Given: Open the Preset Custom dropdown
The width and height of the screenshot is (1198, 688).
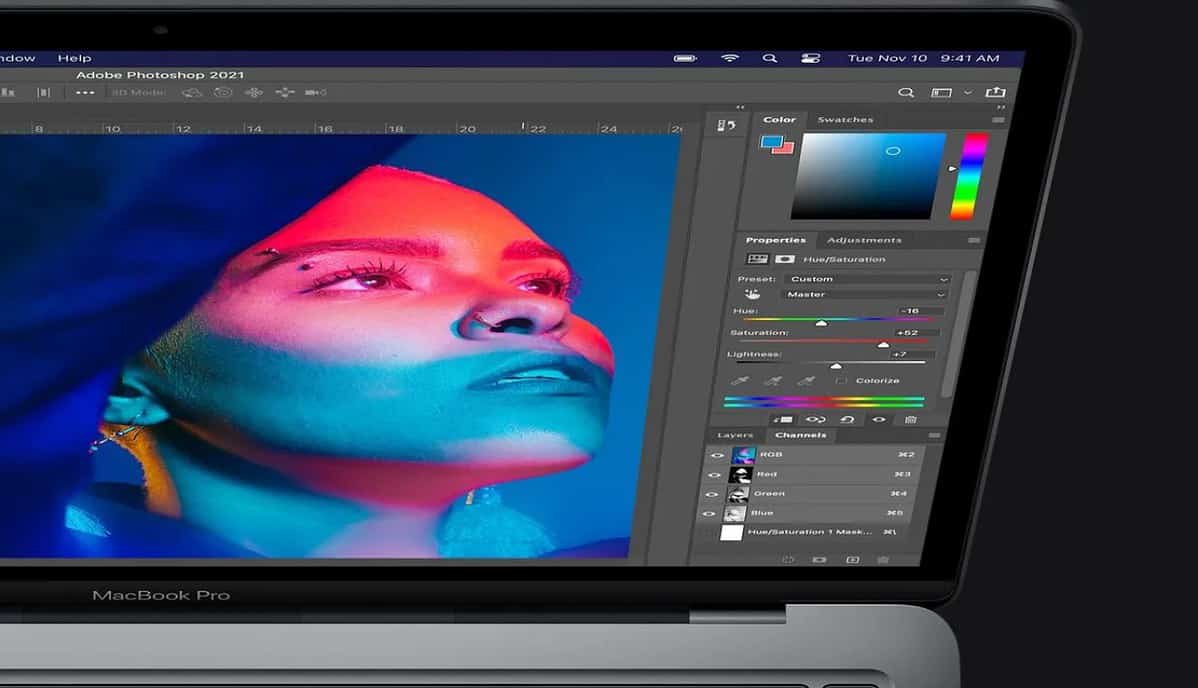Looking at the screenshot, I should [865, 278].
